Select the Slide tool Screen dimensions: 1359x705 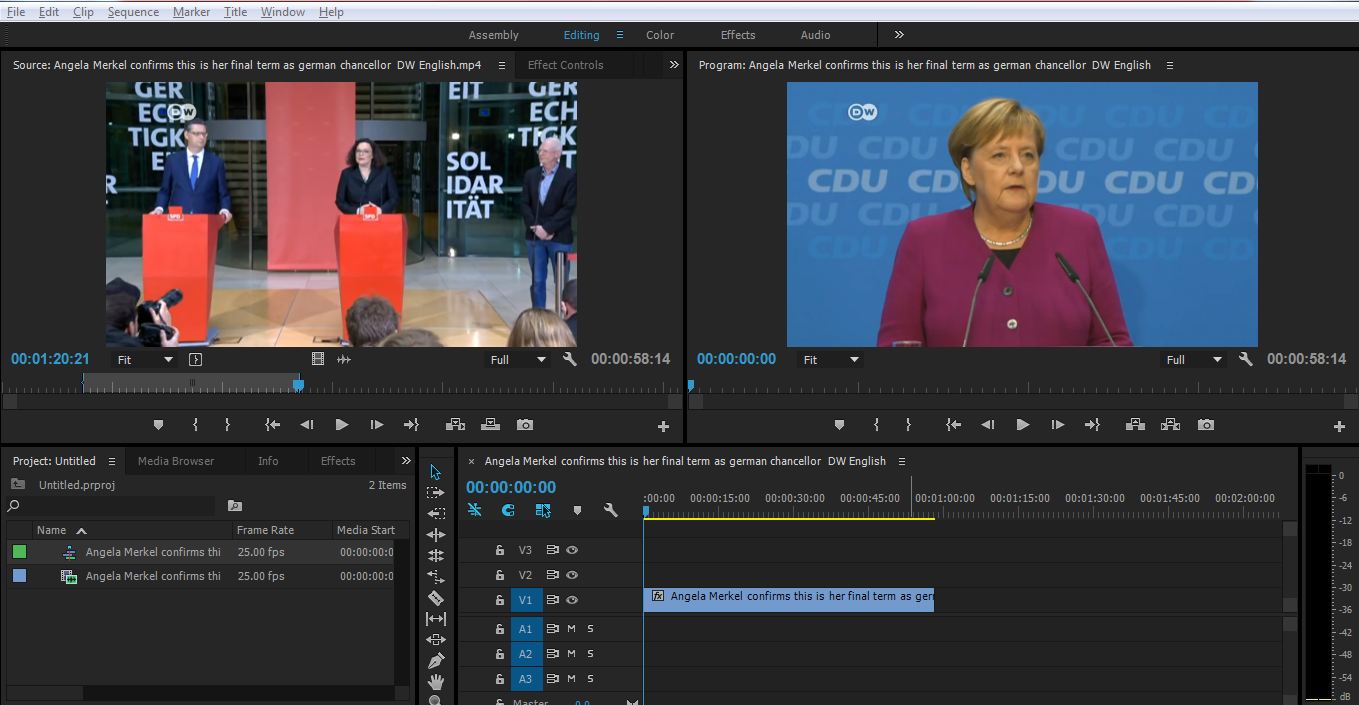[435, 639]
